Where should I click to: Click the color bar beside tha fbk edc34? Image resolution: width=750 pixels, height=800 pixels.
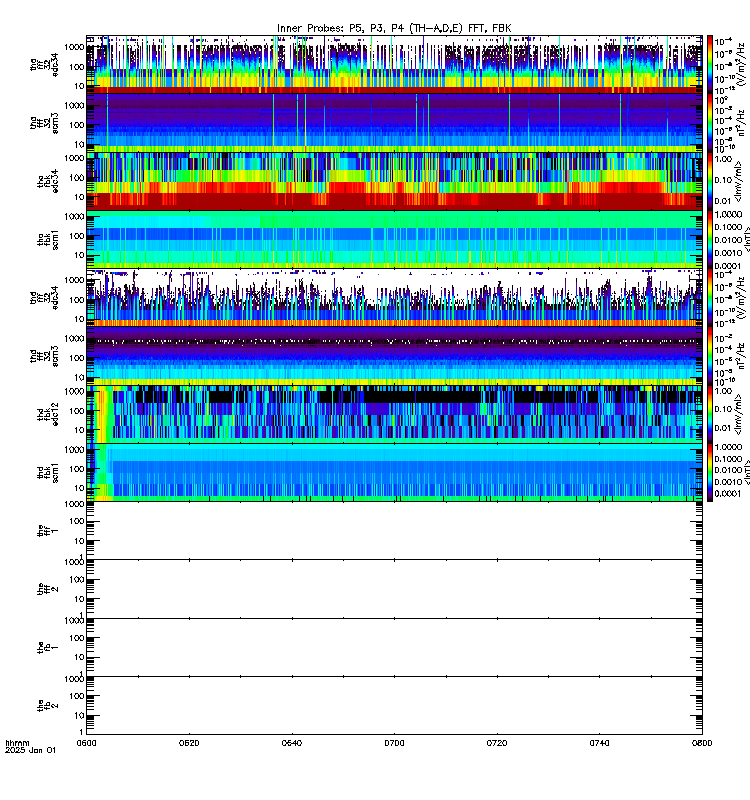coord(710,181)
